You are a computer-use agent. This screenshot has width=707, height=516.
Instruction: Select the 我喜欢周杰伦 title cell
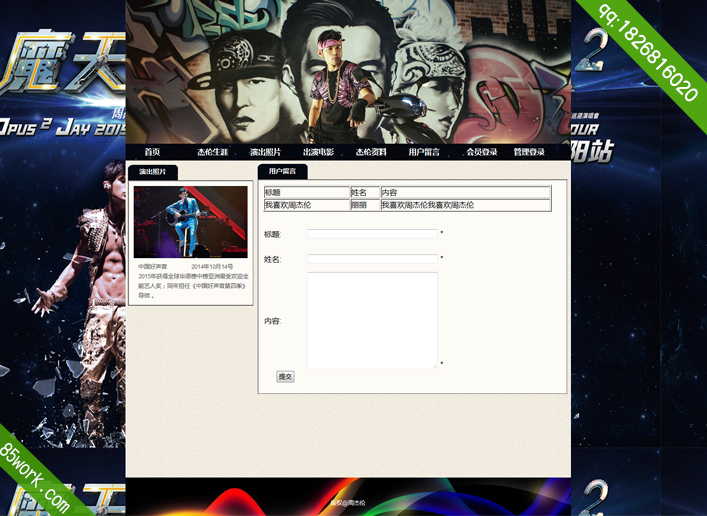[x=307, y=205]
